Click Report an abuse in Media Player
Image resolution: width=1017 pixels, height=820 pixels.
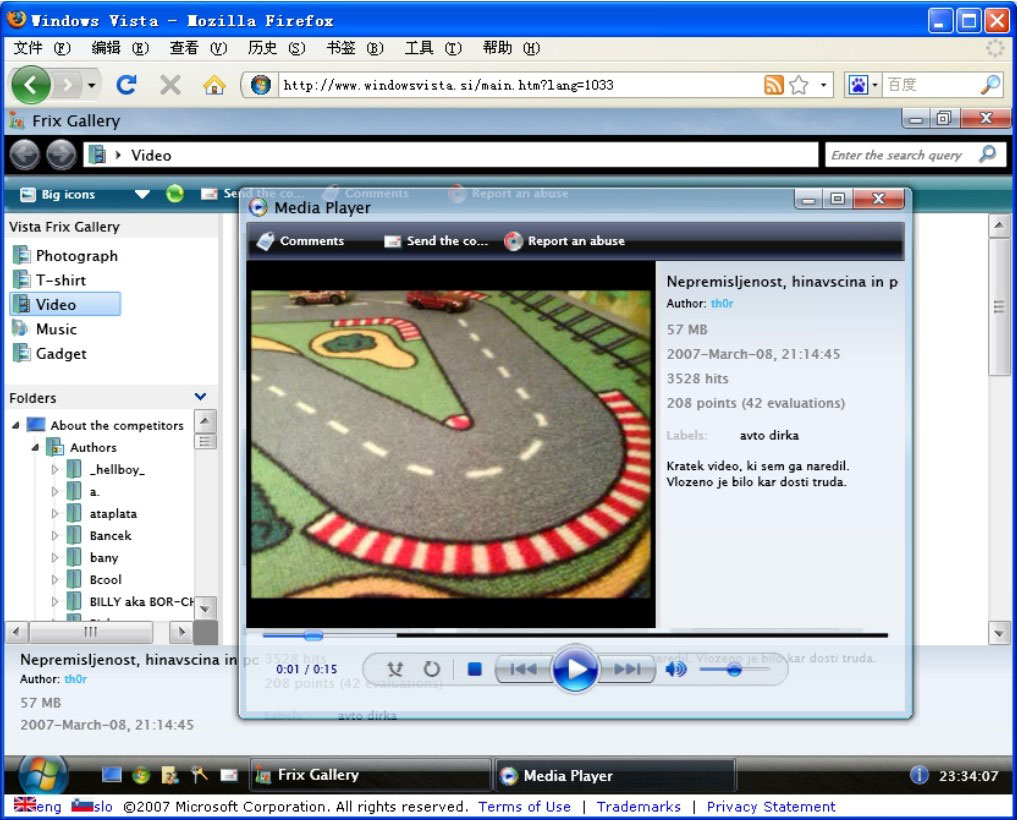pos(565,241)
